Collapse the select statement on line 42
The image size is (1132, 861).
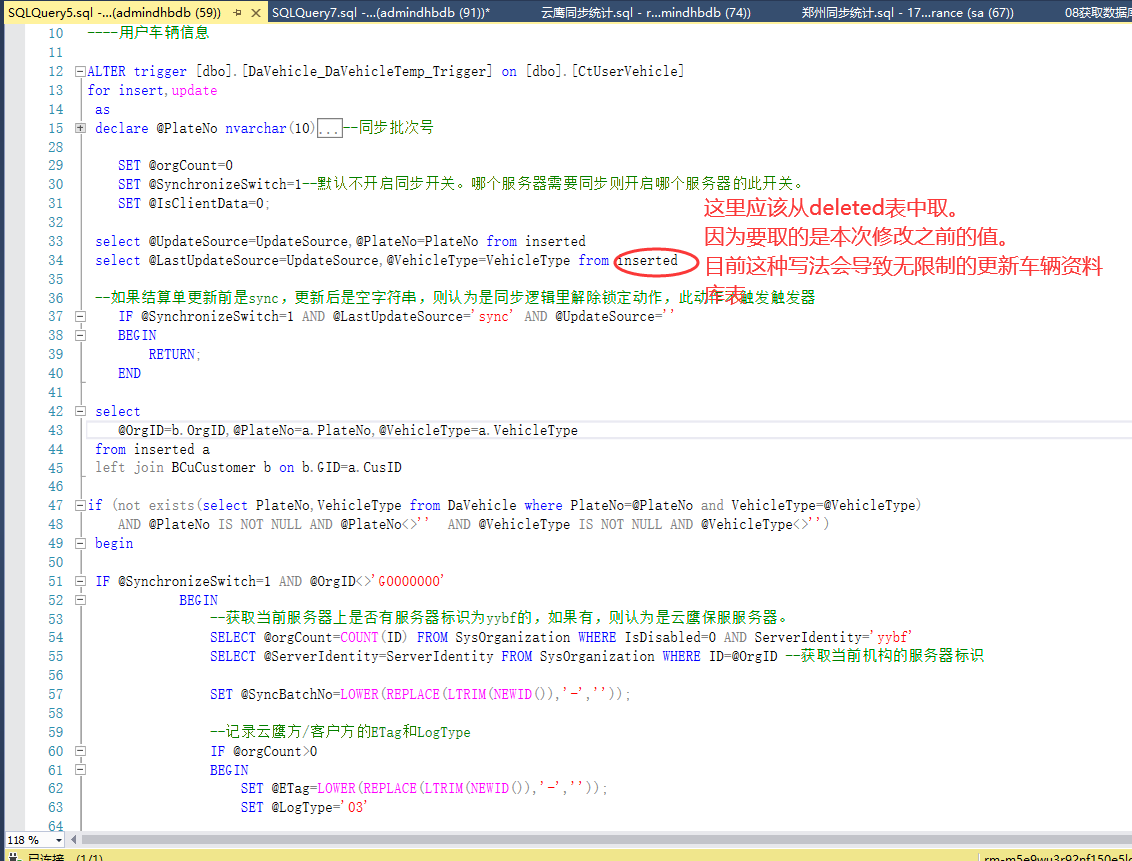80,411
